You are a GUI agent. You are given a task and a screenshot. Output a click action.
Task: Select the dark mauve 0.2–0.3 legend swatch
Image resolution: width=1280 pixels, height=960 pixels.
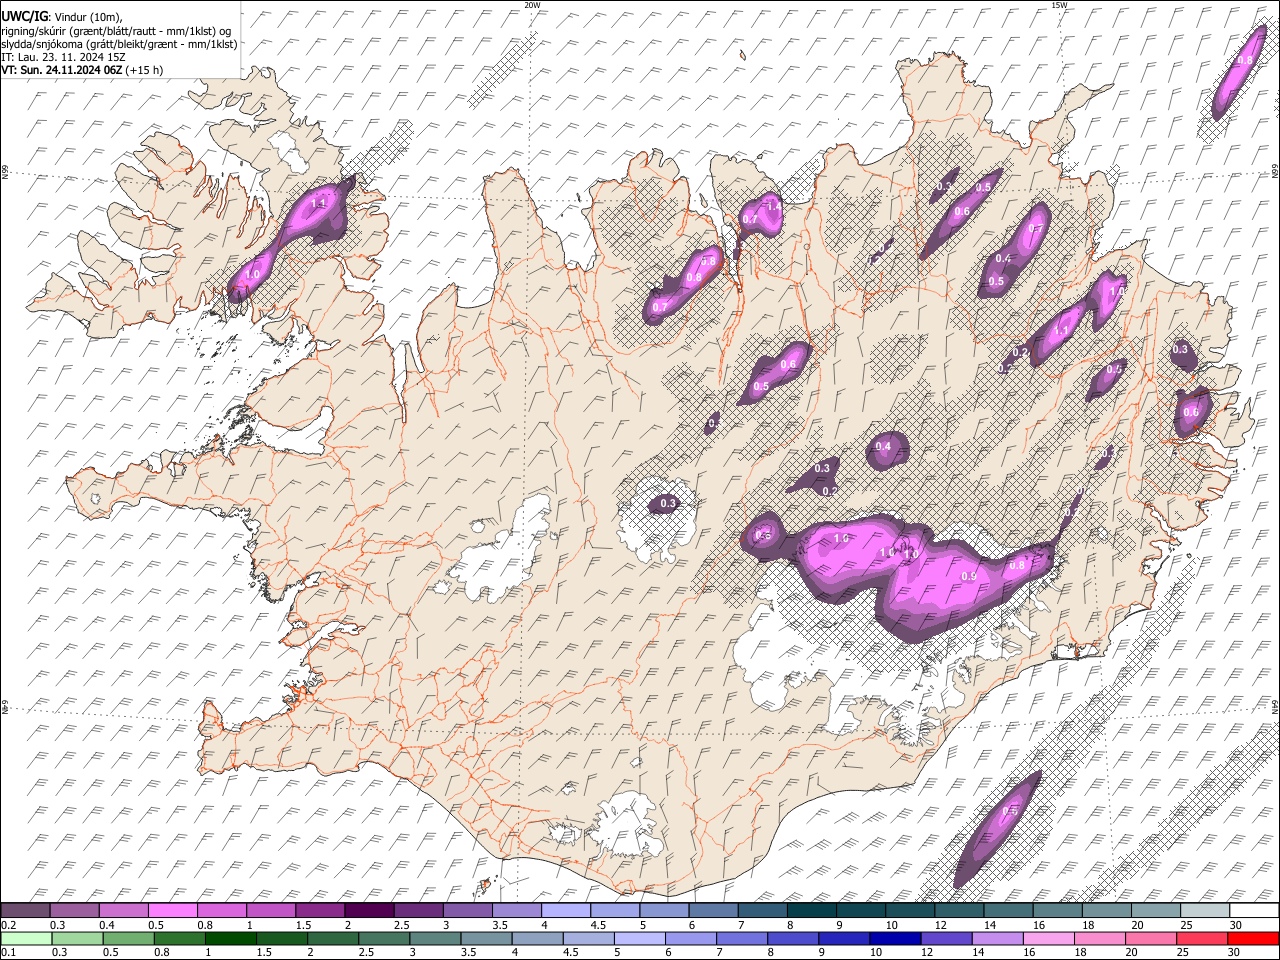click(x=26, y=911)
